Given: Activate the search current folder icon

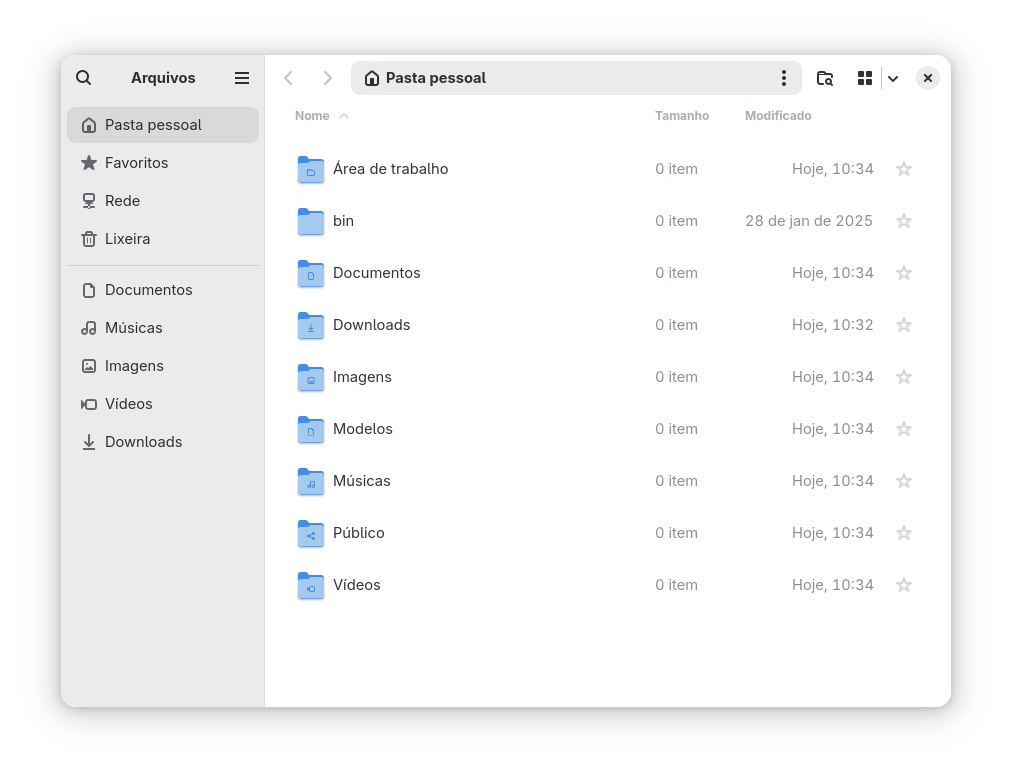Looking at the screenshot, I should 824,77.
